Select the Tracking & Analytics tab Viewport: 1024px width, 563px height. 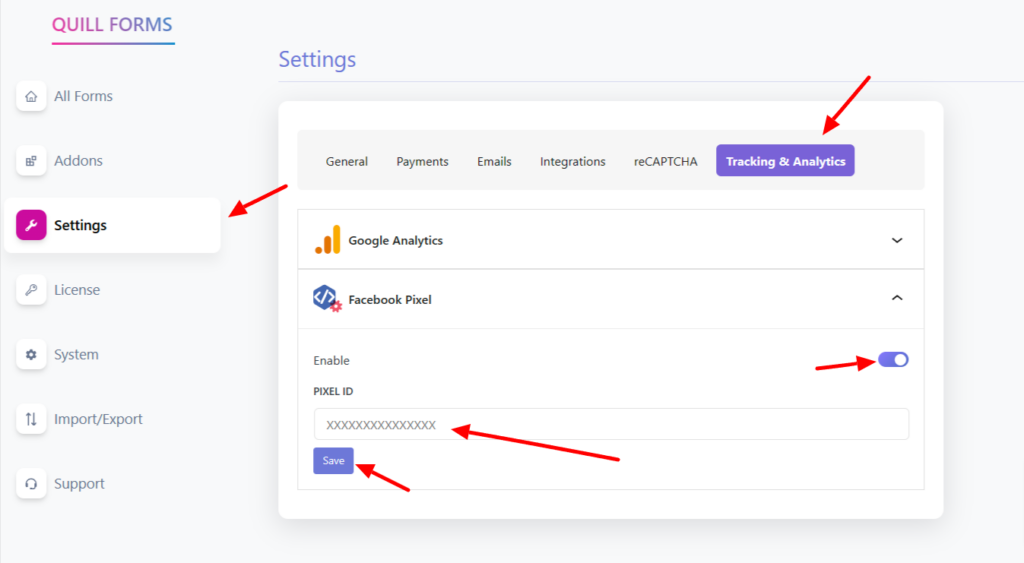click(x=785, y=161)
